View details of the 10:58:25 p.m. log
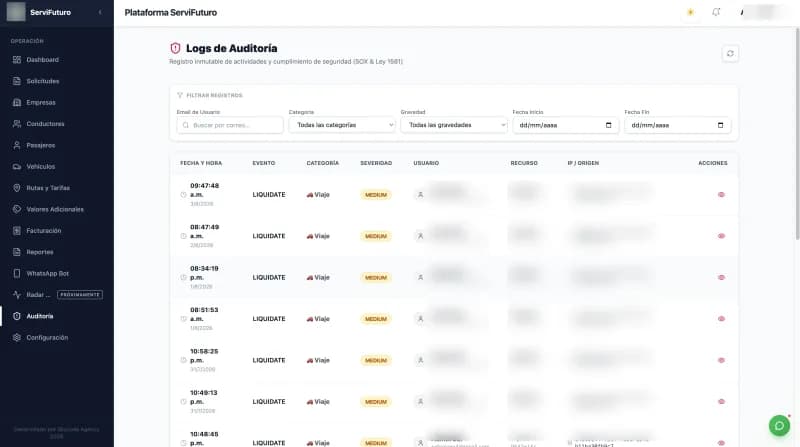The height and width of the screenshot is (447, 800). pos(721,360)
